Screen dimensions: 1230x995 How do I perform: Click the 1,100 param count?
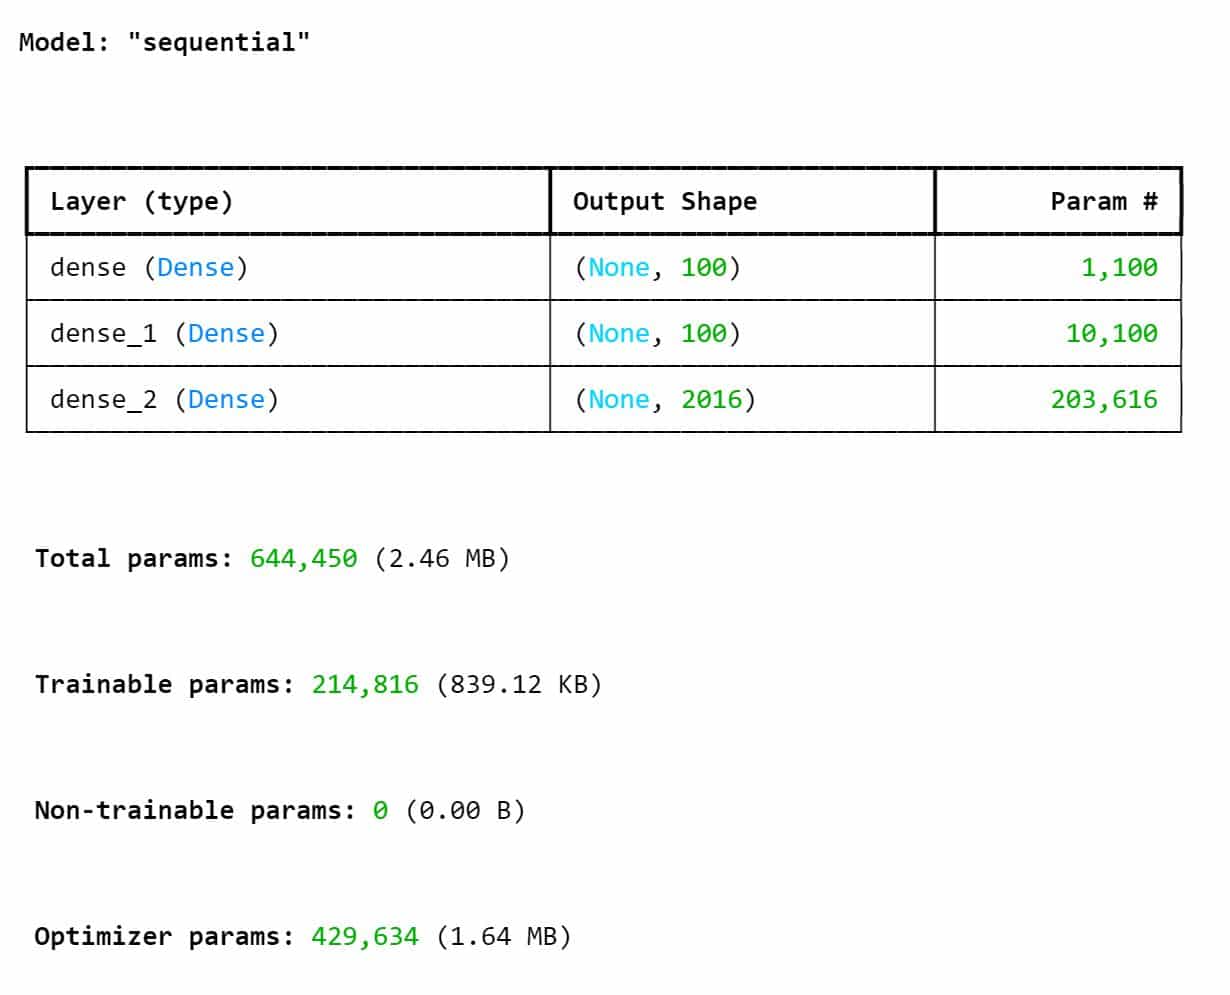pos(1119,268)
